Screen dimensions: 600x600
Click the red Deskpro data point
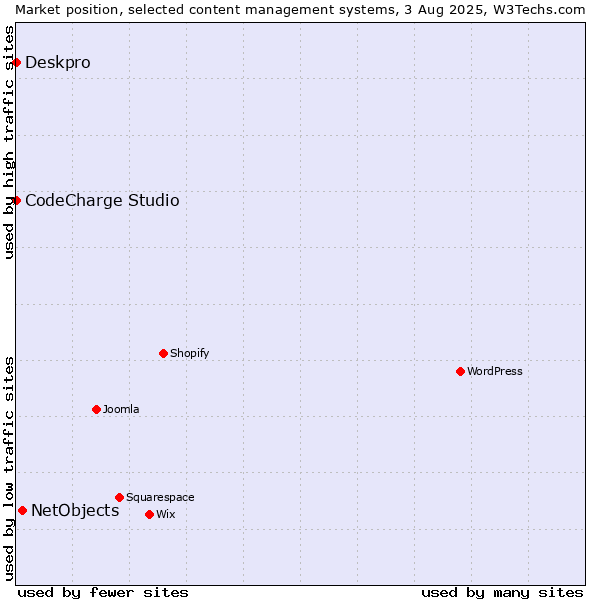click(x=16, y=62)
